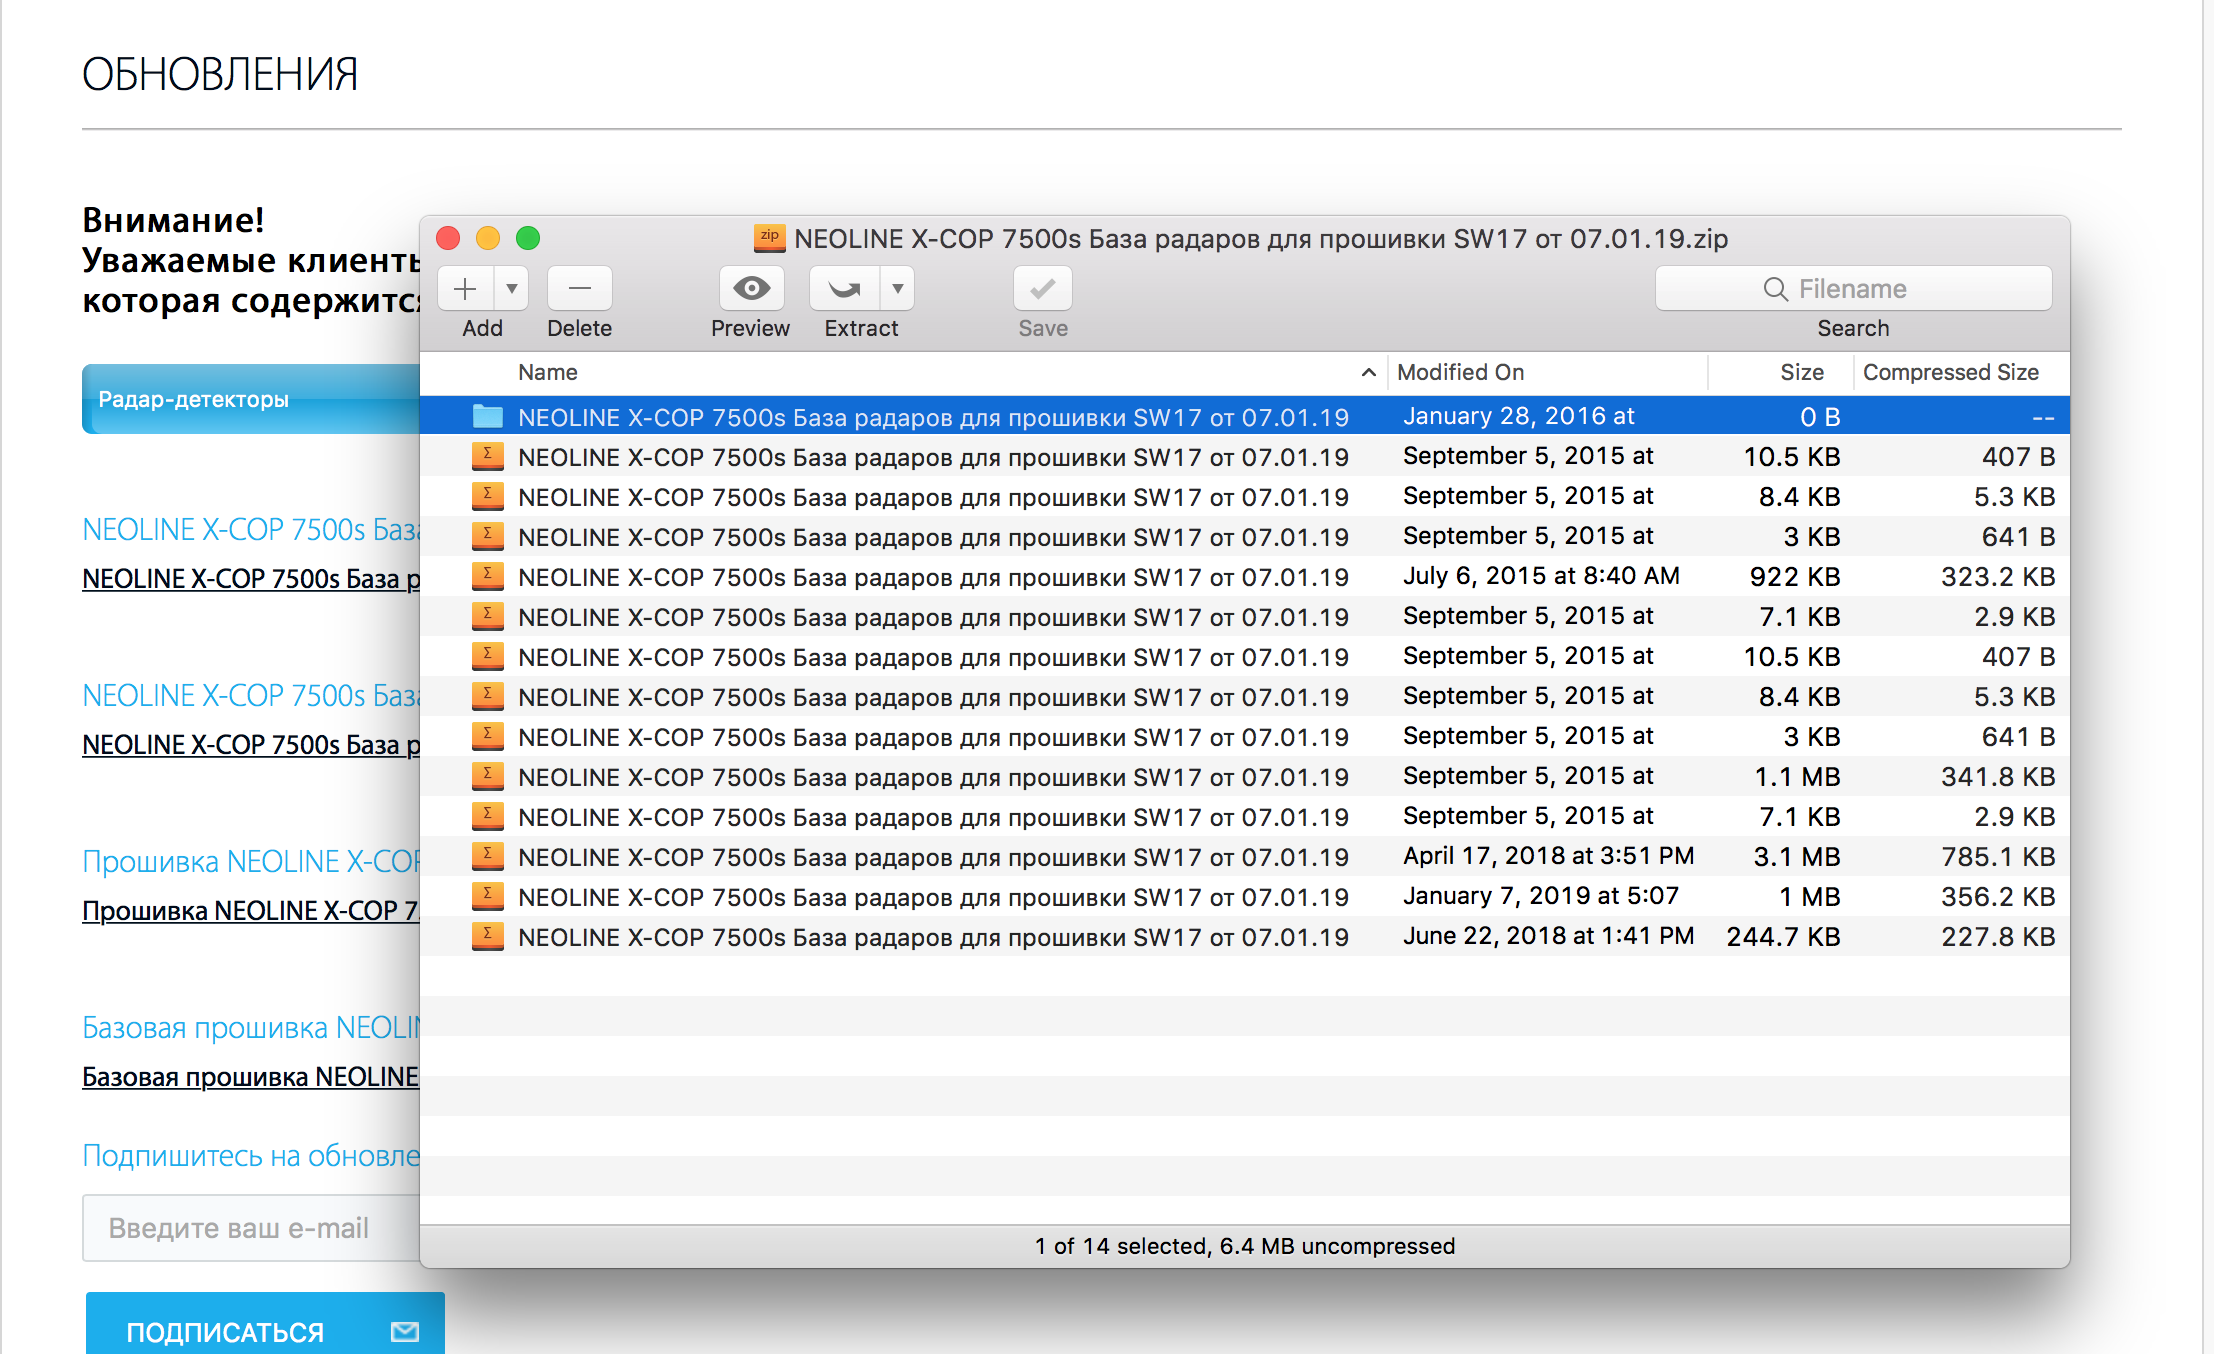Image resolution: width=2214 pixels, height=1354 pixels.
Task: Click first underlined NEOLINE X-COP 7500s База link
Action: [x=251, y=578]
